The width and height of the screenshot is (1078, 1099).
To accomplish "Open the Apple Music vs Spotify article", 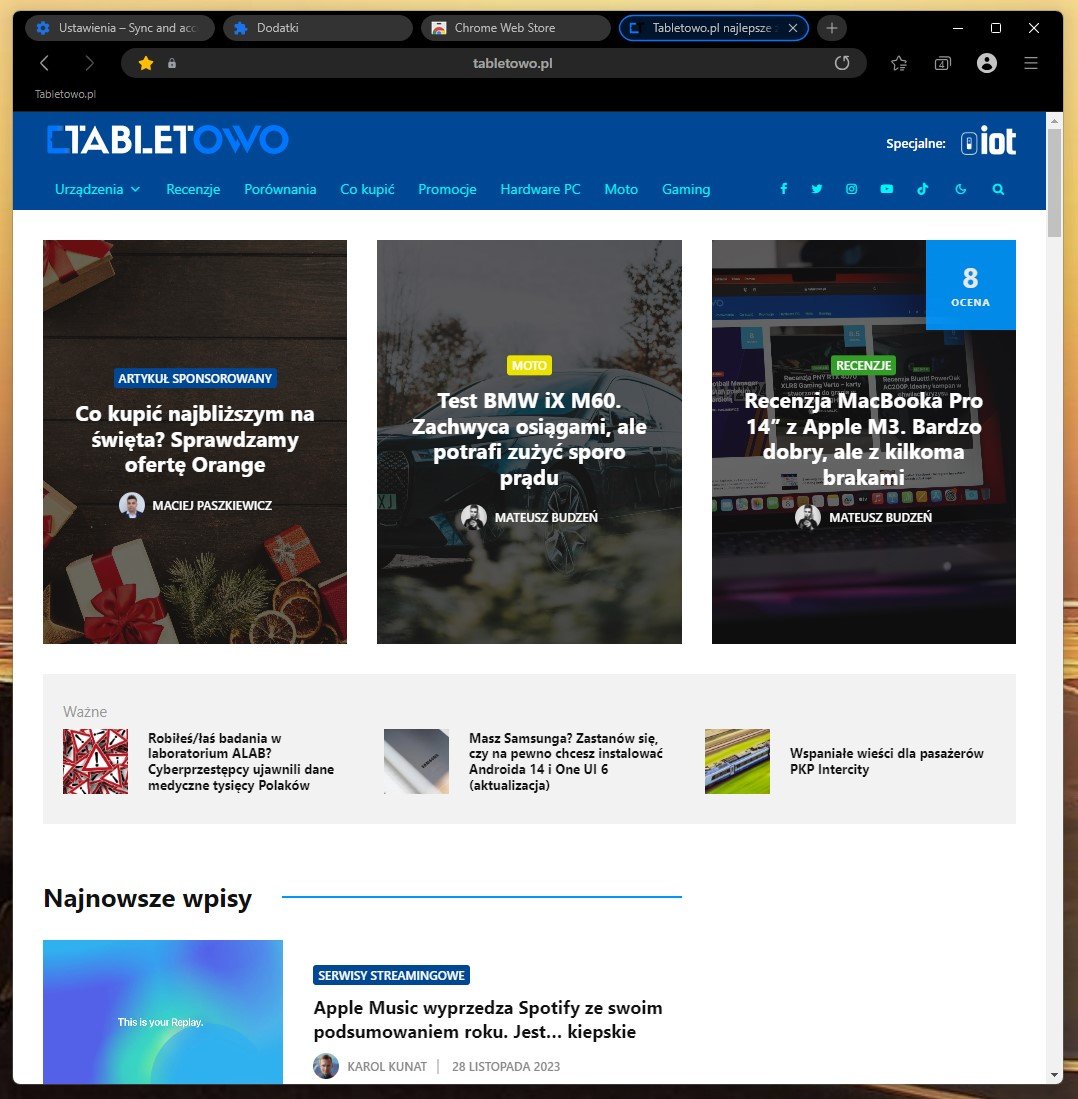I will pyautogui.click(x=488, y=1020).
